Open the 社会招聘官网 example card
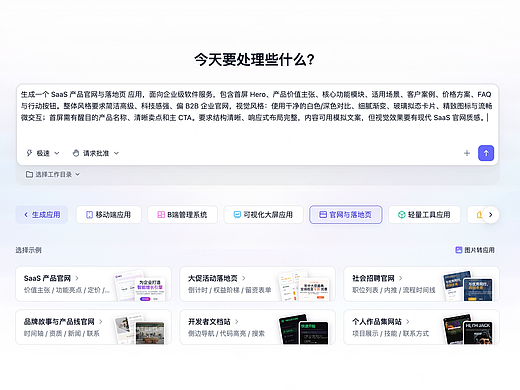This screenshot has width=520, height=390. pos(421,284)
